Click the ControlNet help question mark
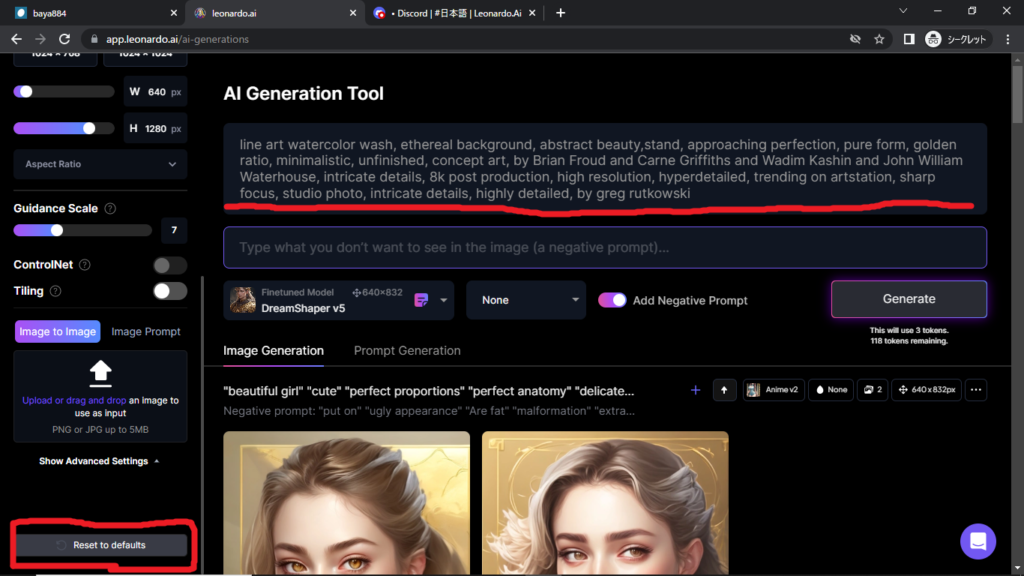Viewport: 1024px width, 576px height. point(85,265)
